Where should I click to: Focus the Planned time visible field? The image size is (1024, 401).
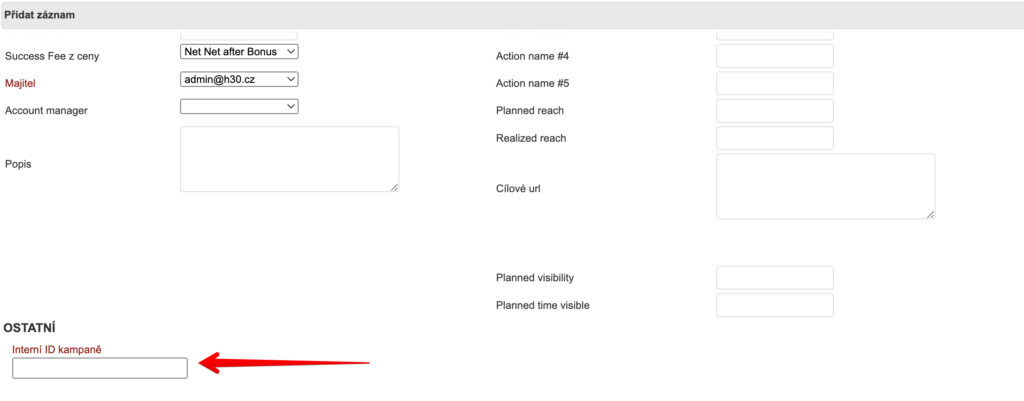(x=774, y=305)
